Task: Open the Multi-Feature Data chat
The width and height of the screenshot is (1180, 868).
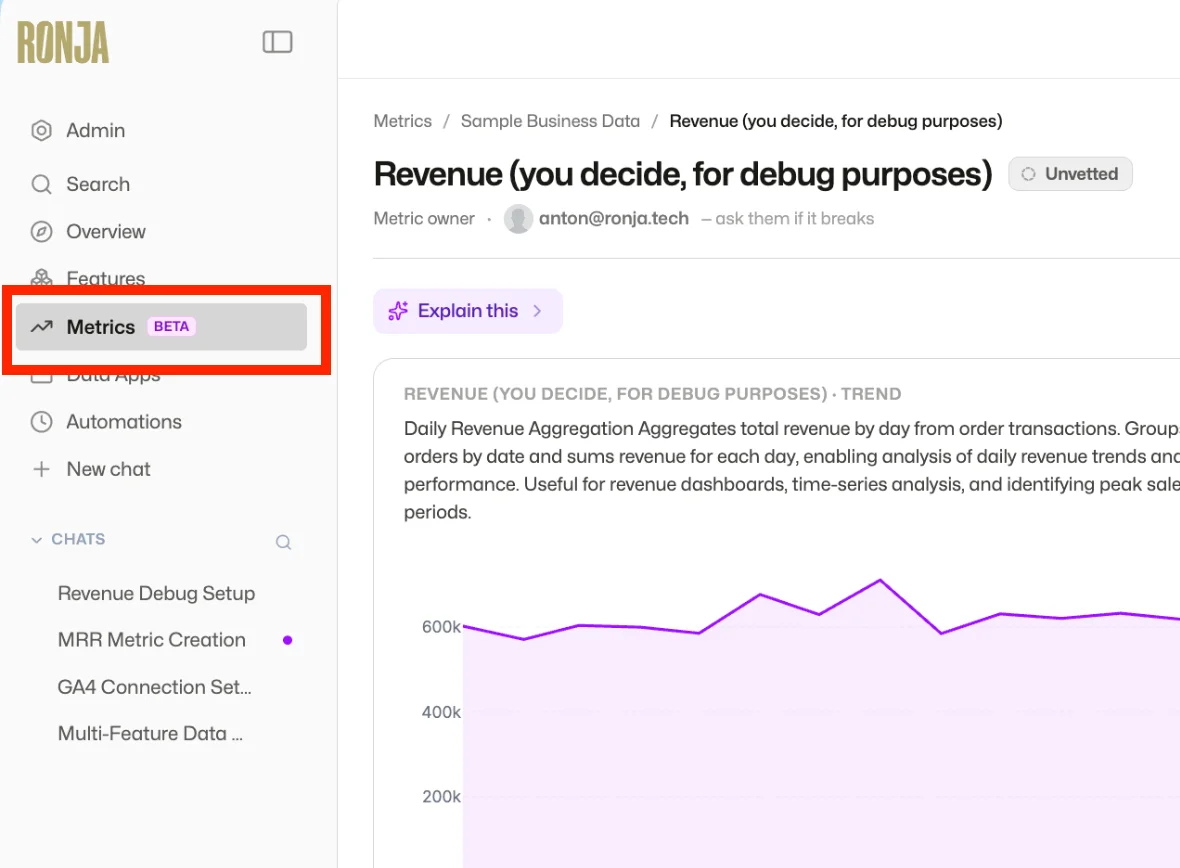Action: 151,733
